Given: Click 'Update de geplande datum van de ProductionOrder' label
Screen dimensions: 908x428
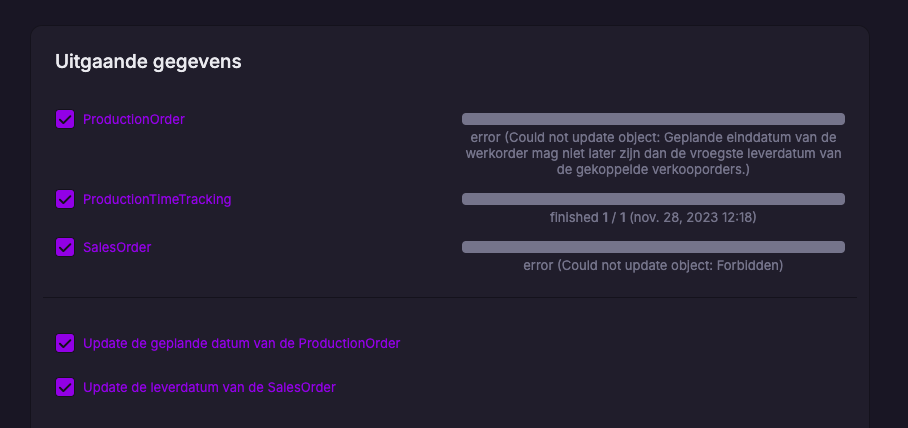Looking at the screenshot, I should [241, 343].
